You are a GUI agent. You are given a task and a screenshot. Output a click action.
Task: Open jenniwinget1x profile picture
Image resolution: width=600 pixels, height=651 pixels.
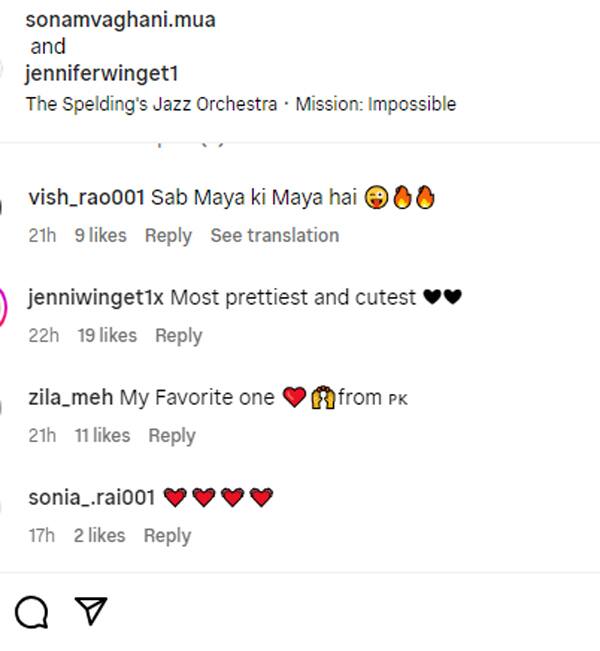[4, 306]
